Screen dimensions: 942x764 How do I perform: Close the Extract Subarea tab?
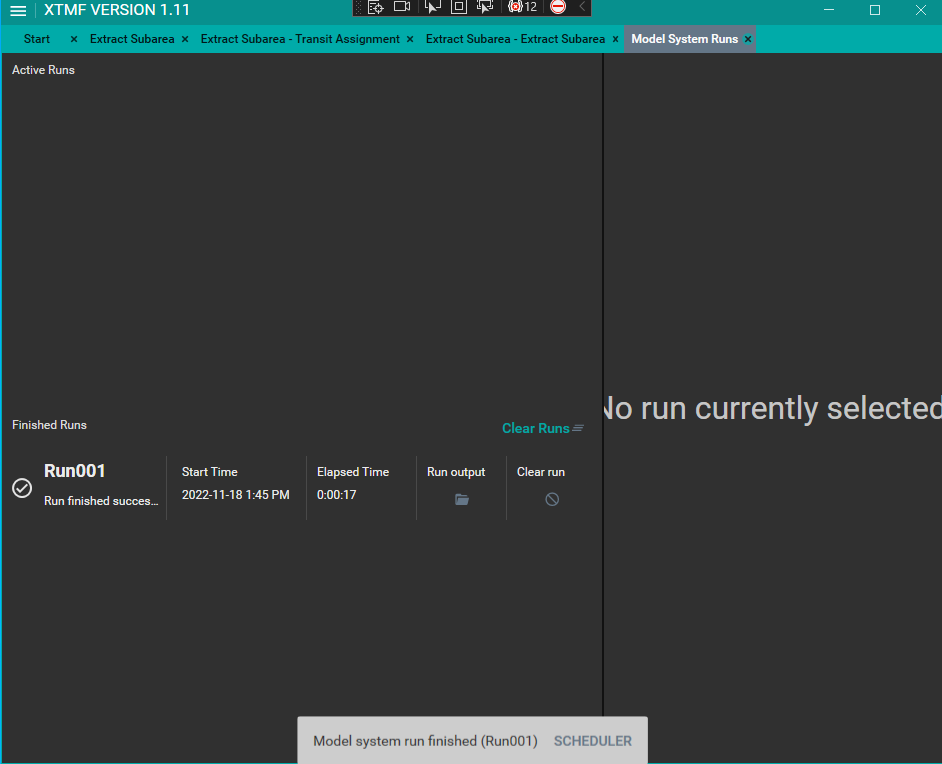tap(185, 39)
